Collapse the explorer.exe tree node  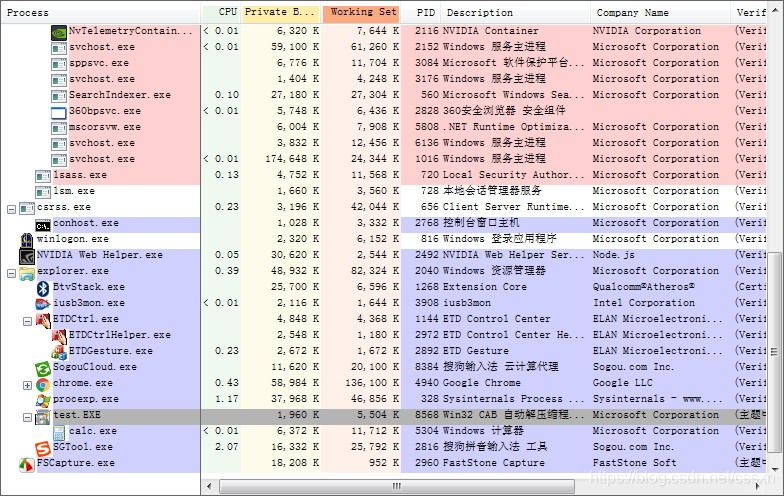(x=12, y=274)
